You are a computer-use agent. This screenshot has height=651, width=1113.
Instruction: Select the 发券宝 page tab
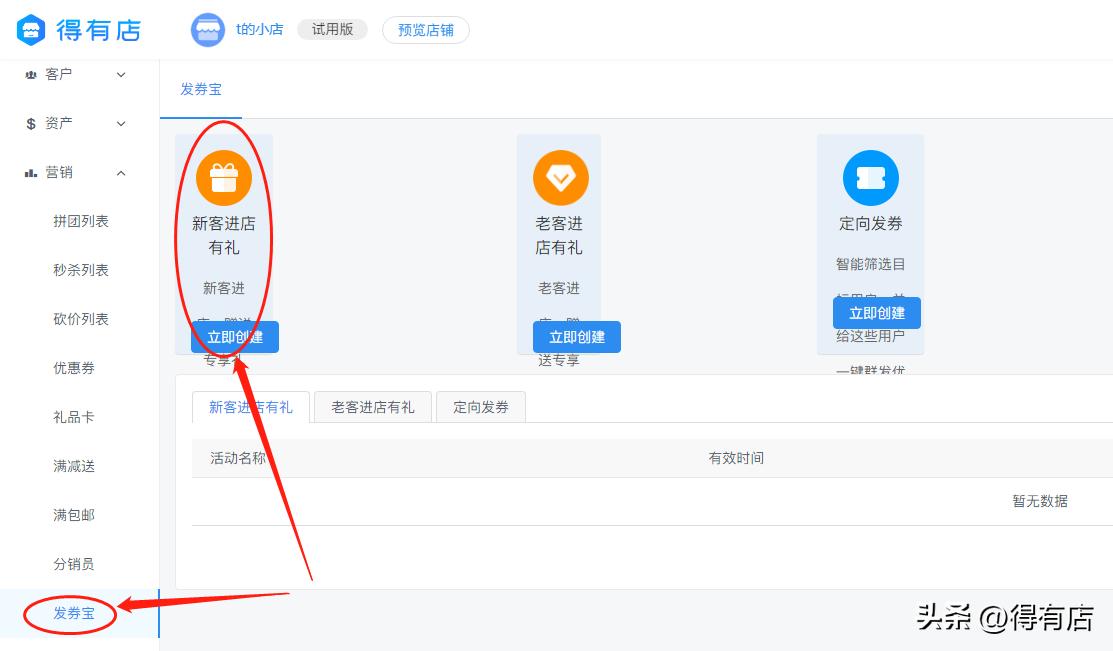[200, 88]
